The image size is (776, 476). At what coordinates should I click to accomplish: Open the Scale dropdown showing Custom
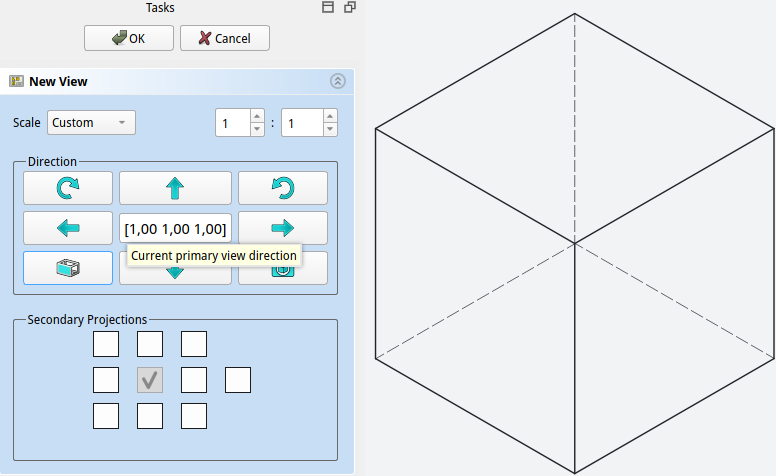pos(91,123)
